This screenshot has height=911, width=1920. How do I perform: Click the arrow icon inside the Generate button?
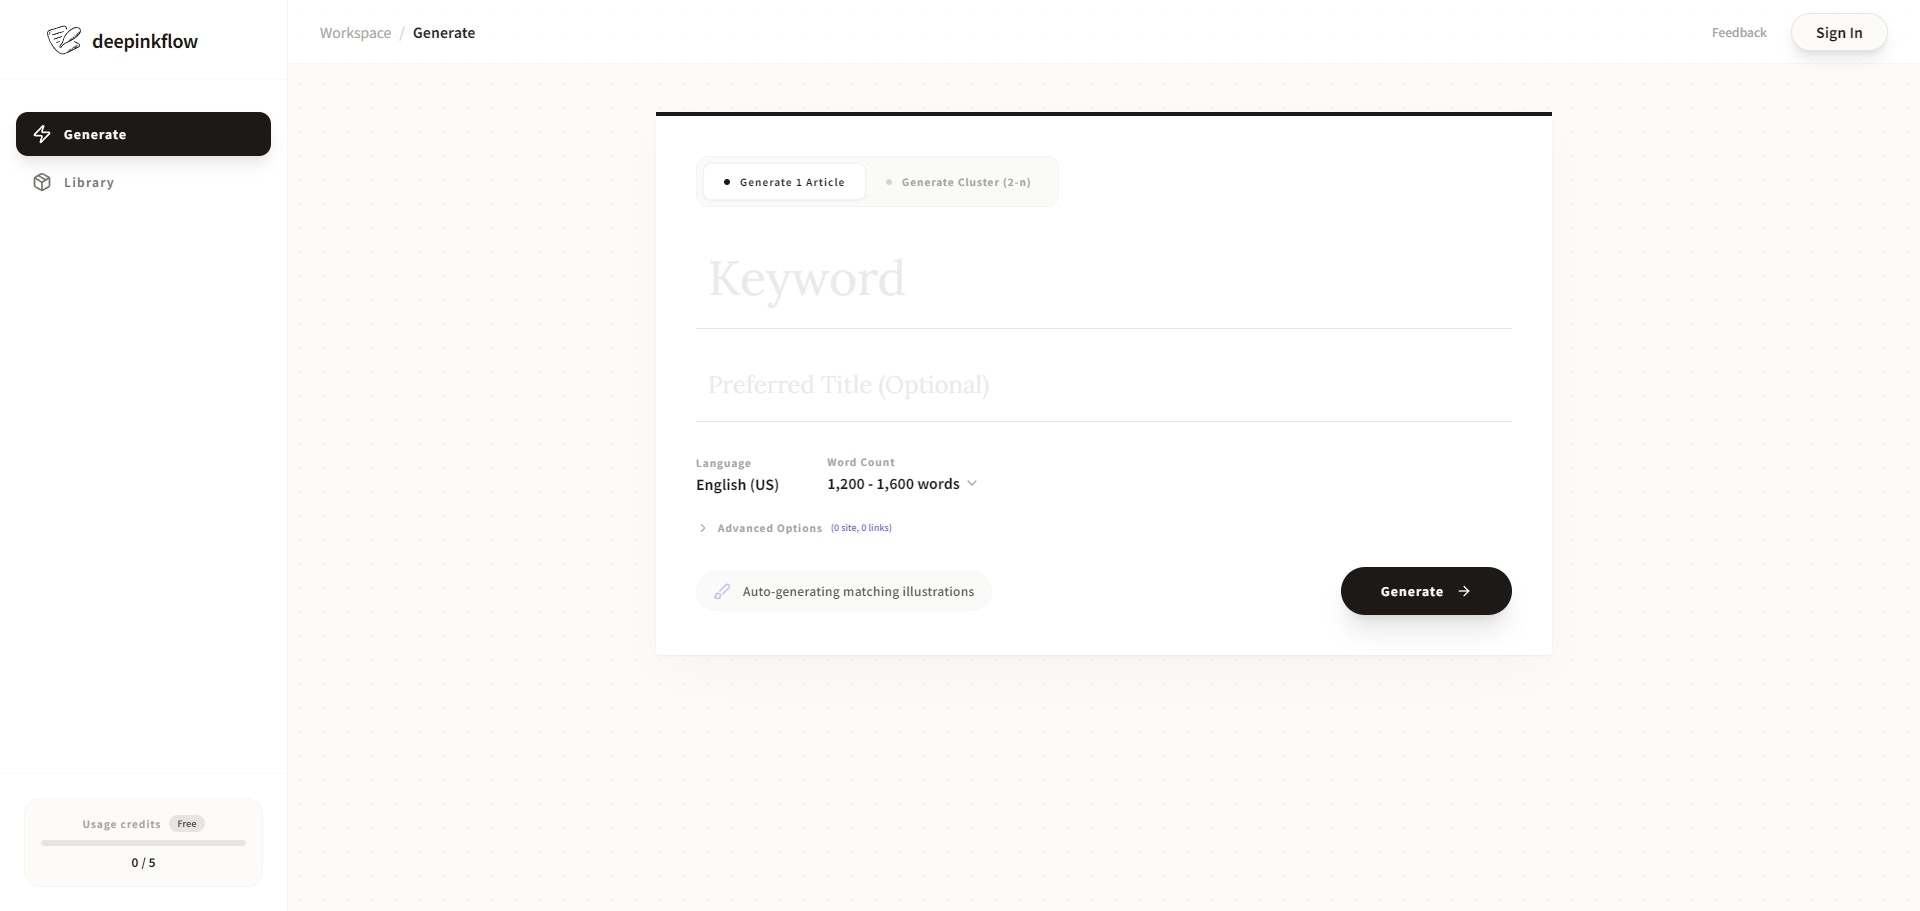(1464, 591)
